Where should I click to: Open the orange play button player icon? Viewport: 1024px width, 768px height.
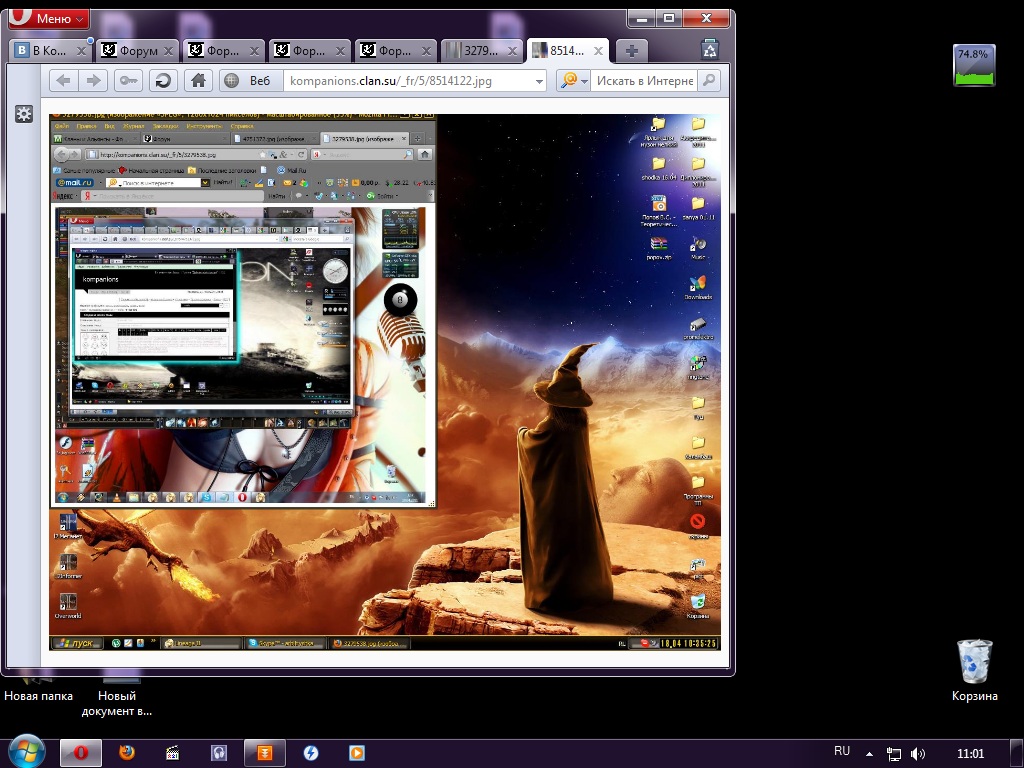(357, 753)
